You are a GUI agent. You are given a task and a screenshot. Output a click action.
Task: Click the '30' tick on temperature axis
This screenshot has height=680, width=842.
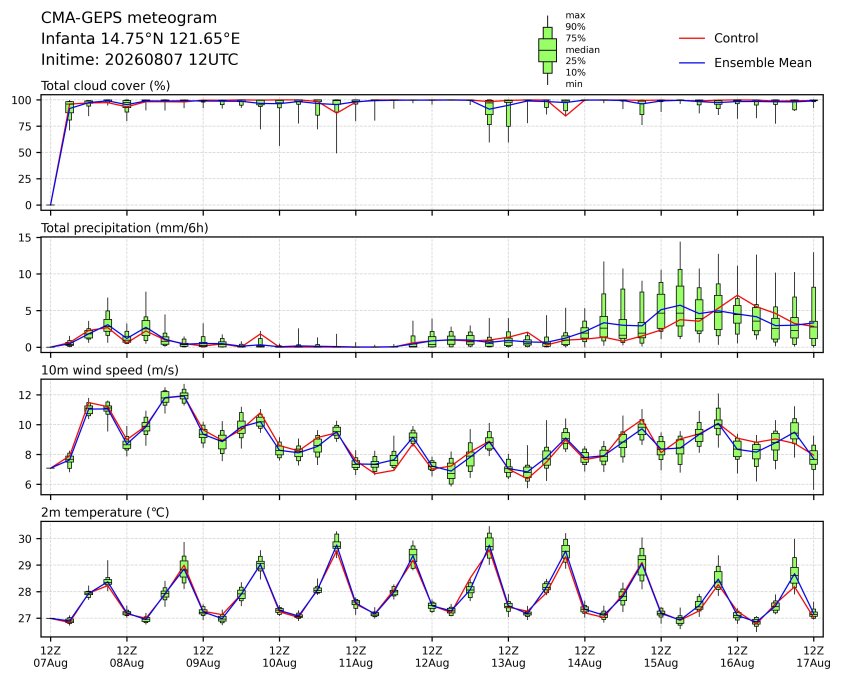[26, 539]
